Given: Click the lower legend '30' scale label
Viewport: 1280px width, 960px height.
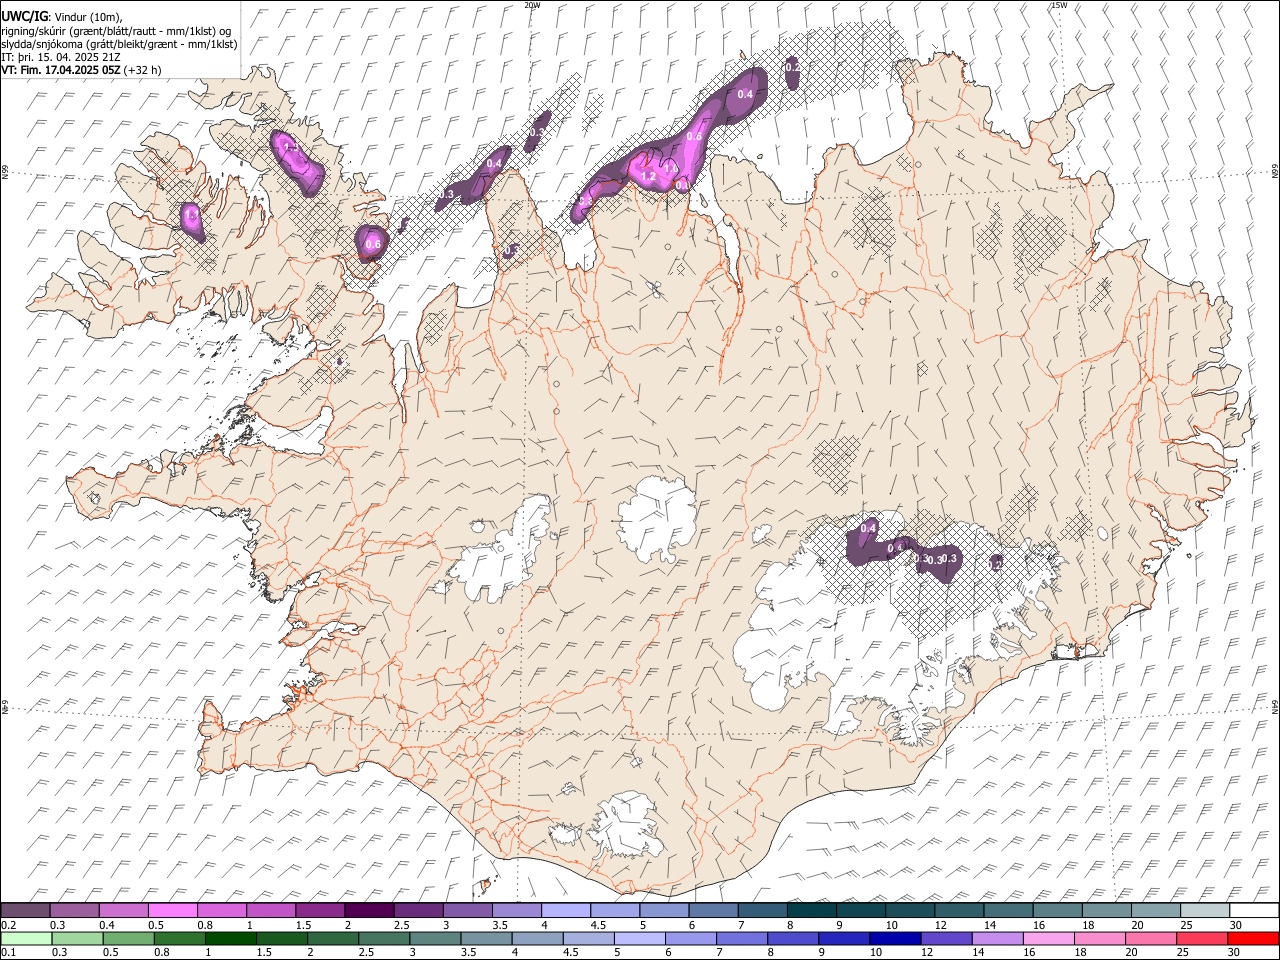Looking at the screenshot, I should coord(1235,953).
